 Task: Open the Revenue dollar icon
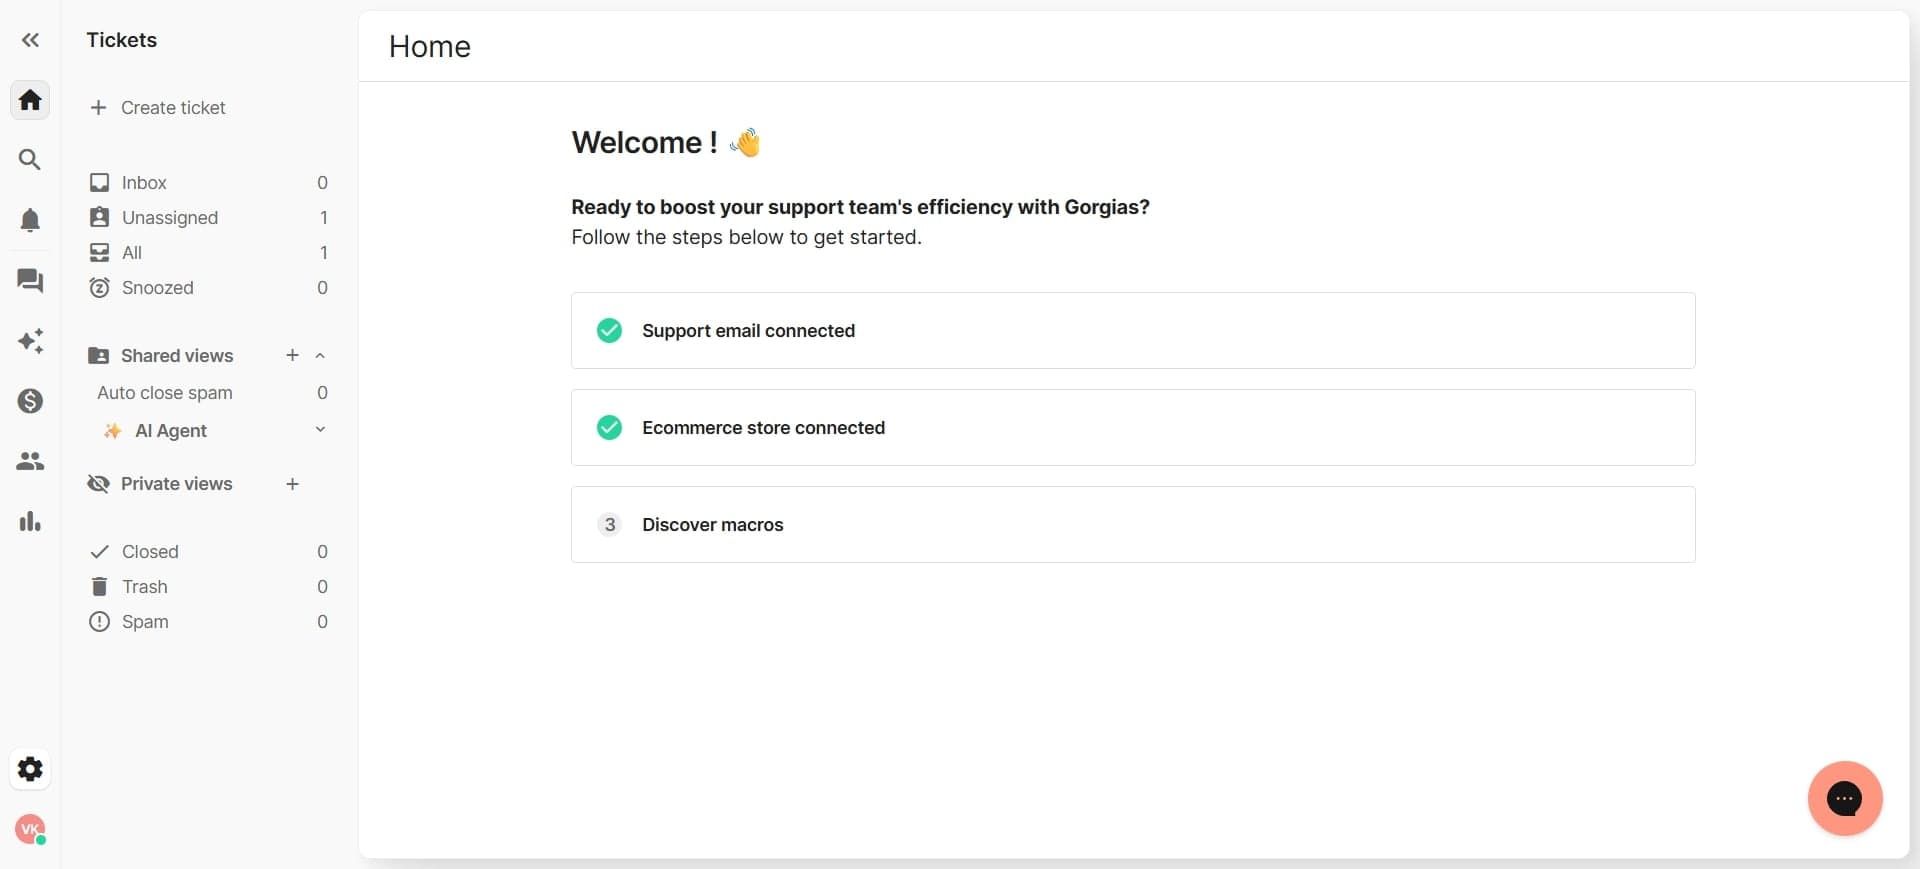pyautogui.click(x=29, y=401)
